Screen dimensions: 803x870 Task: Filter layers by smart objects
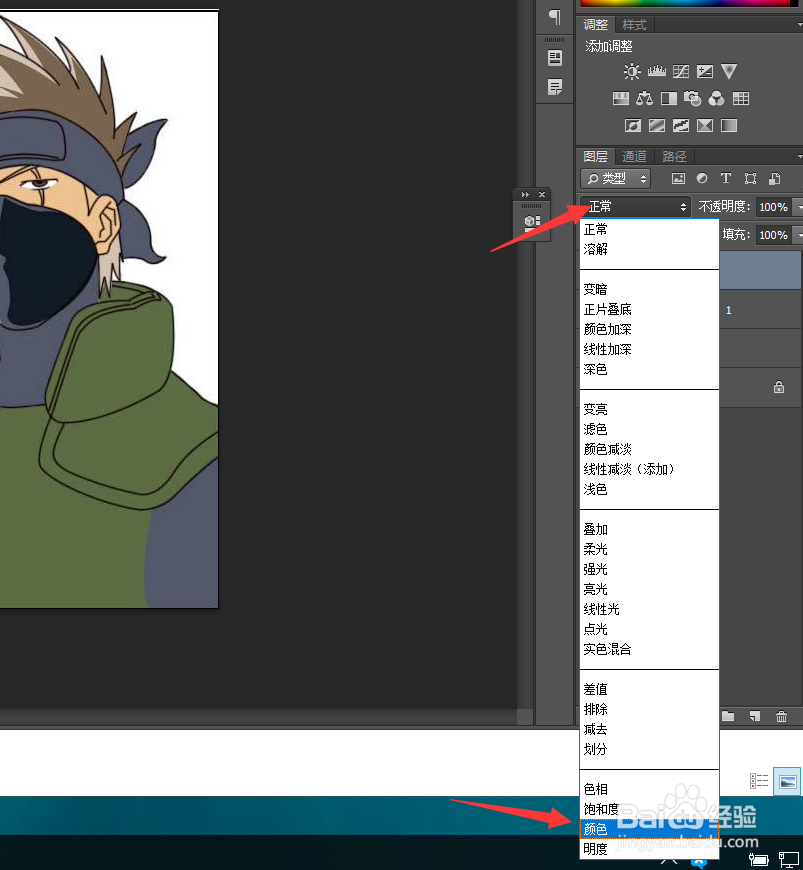click(775, 179)
